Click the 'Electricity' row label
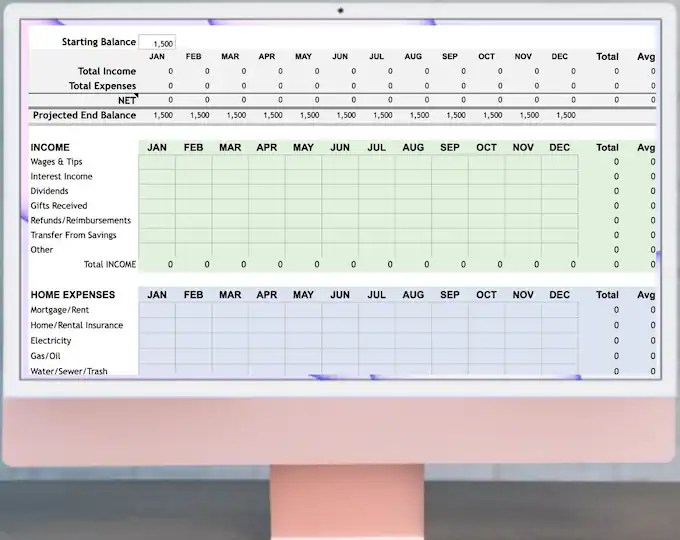 pos(51,341)
